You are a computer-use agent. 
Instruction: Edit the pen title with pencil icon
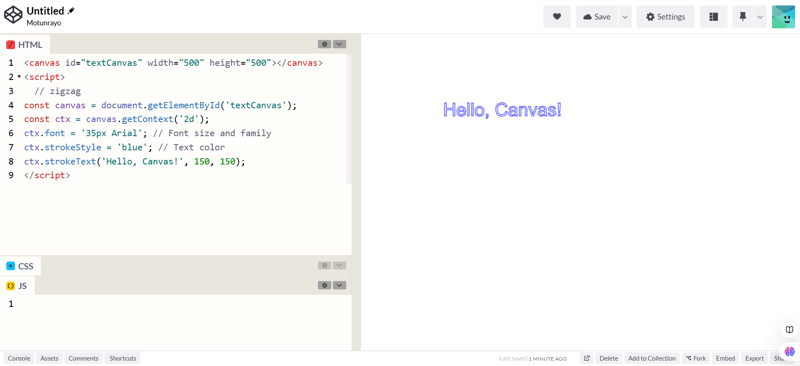(71, 11)
